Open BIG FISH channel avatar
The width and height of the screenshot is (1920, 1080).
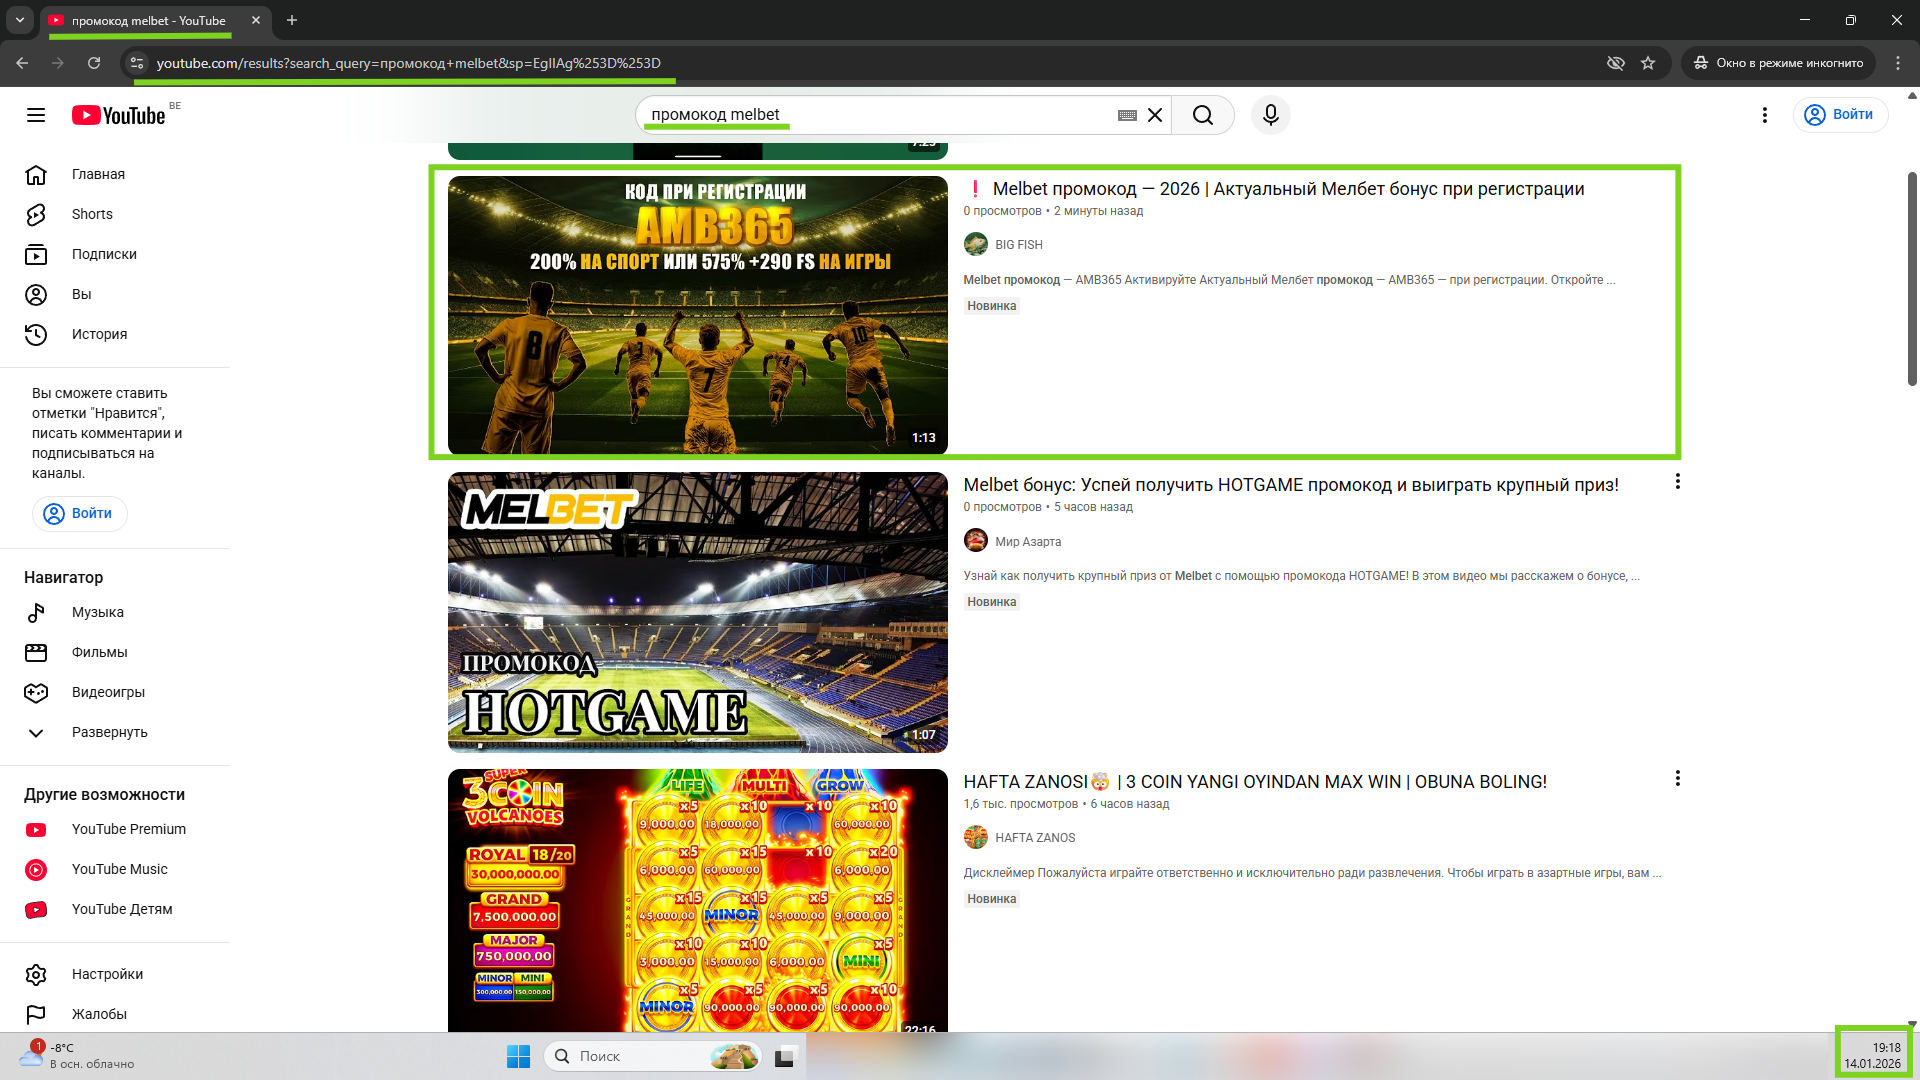[976, 244]
